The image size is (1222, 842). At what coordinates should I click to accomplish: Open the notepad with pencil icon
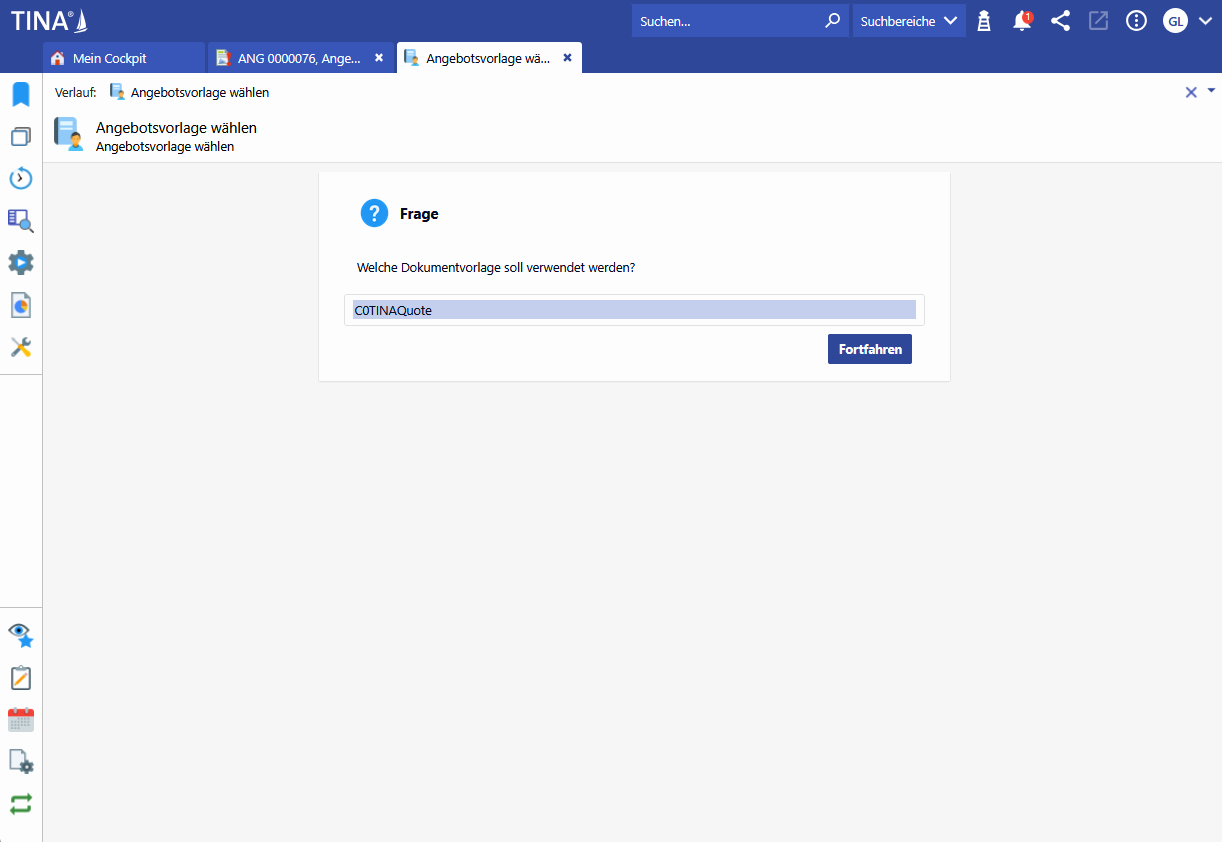point(21,678)
